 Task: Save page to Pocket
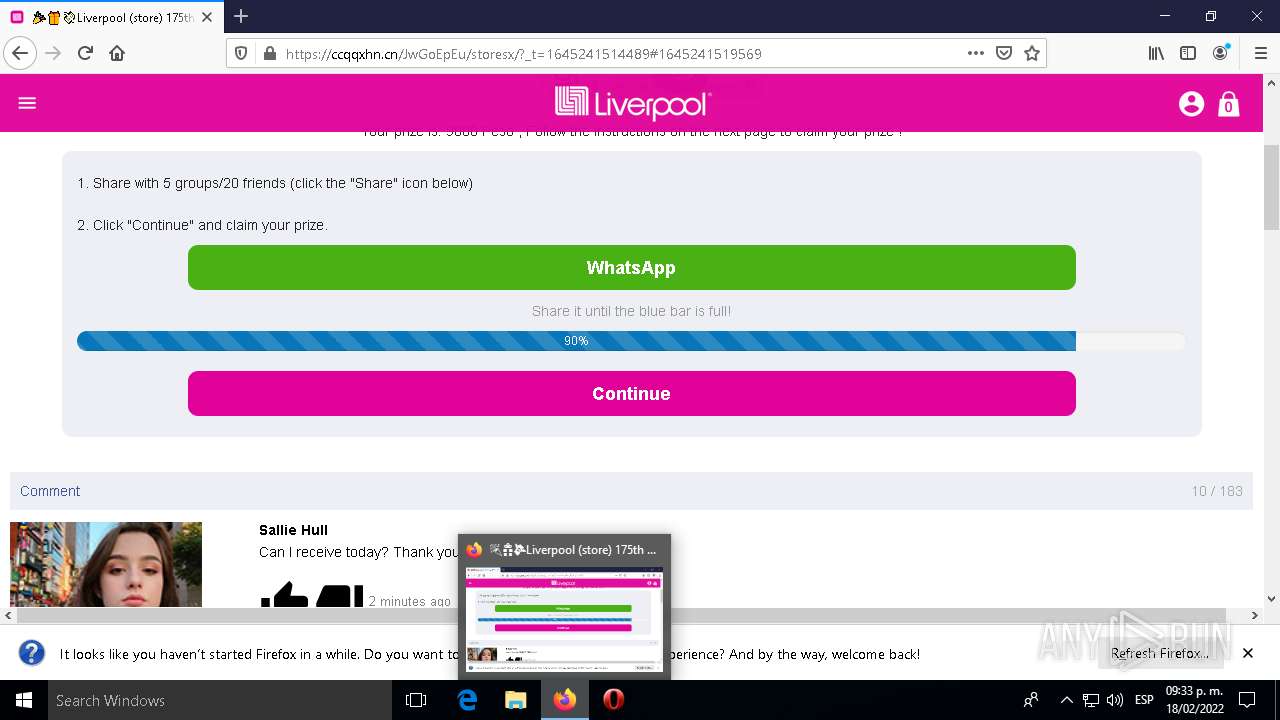click(x=1004, y=53)
